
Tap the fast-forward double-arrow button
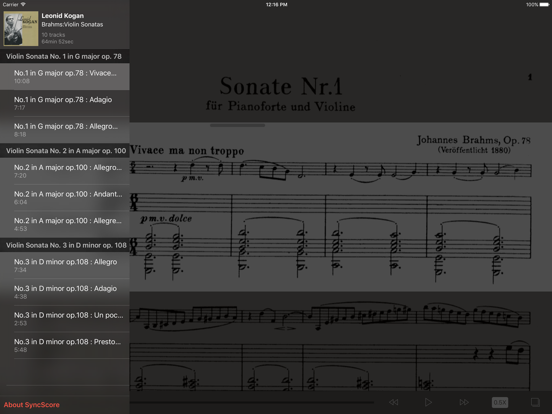464,402
